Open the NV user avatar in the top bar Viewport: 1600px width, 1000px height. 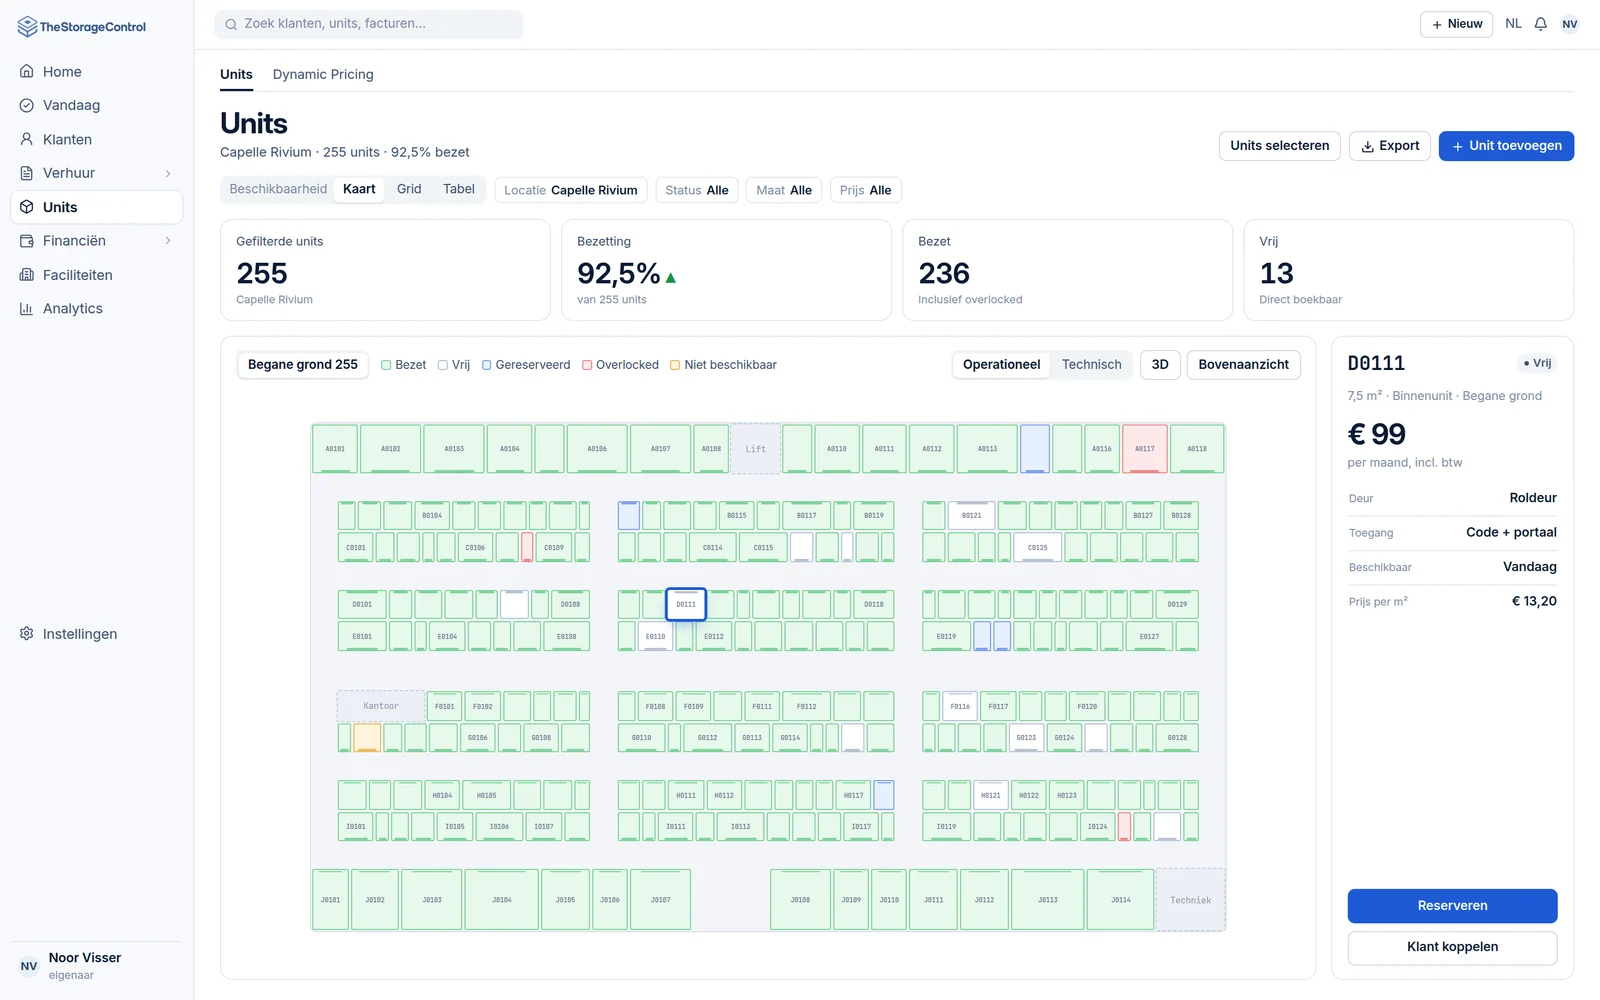(1570, 24)
